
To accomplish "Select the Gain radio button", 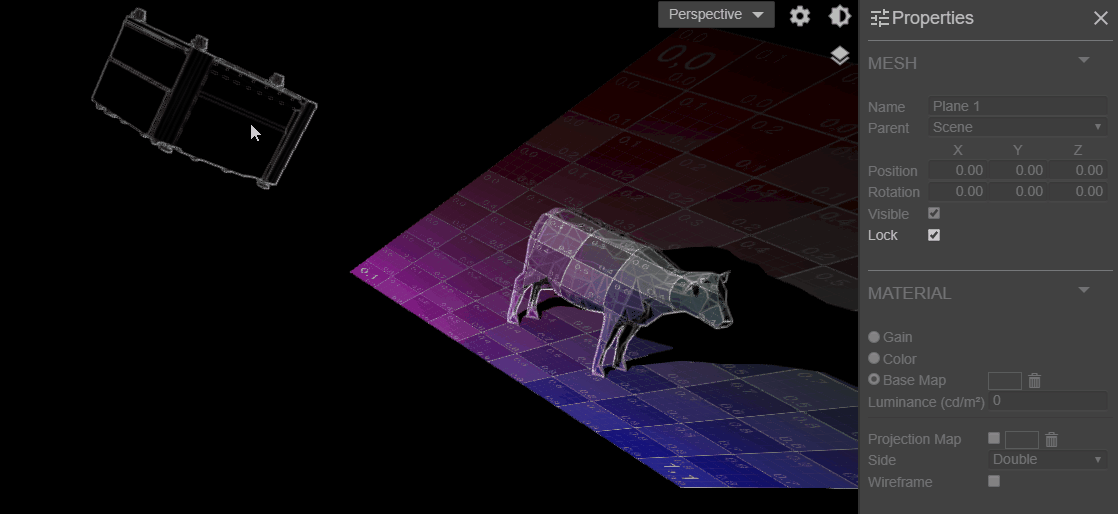I will tap(874, 338).
